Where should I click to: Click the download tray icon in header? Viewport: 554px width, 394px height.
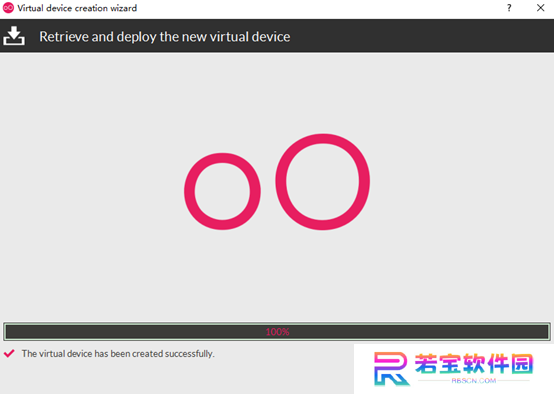click(x=14, y=36)
